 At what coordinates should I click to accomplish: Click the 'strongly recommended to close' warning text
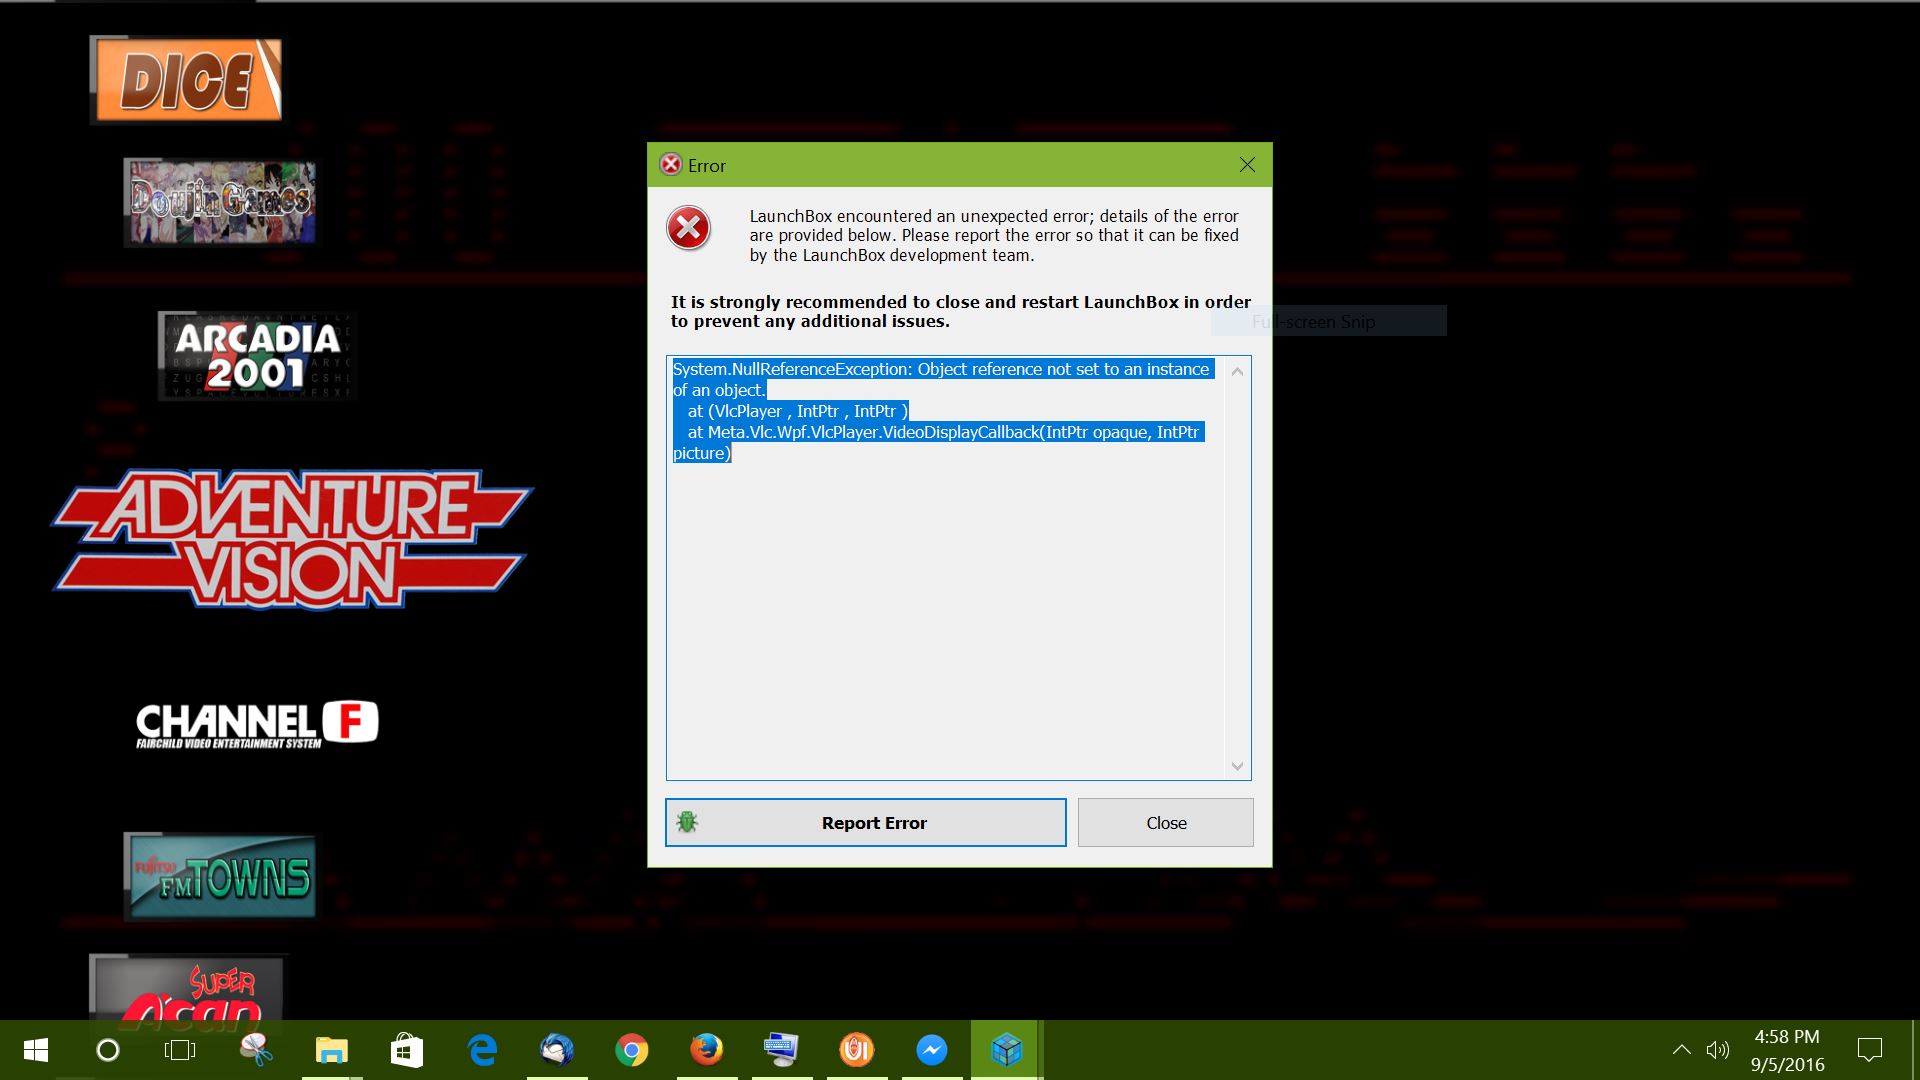(960, 311)
